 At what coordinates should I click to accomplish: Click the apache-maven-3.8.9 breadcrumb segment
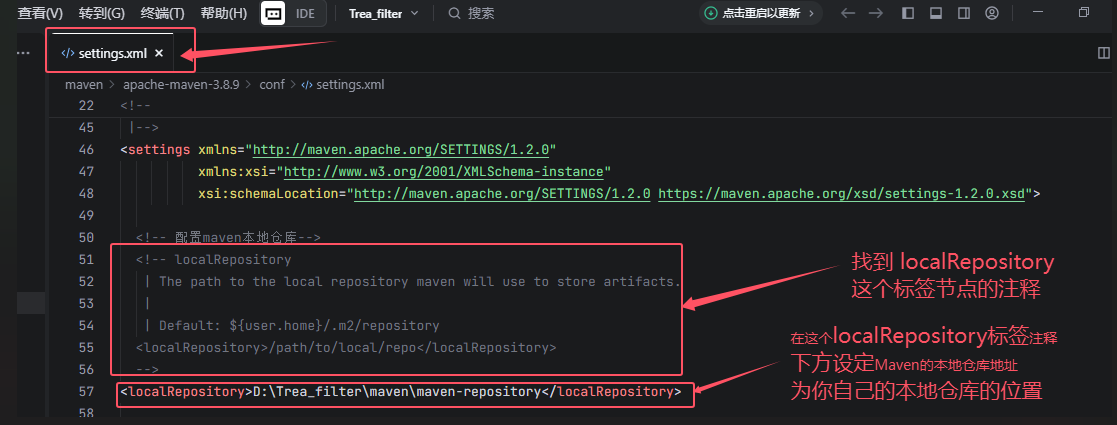[181, 85]
